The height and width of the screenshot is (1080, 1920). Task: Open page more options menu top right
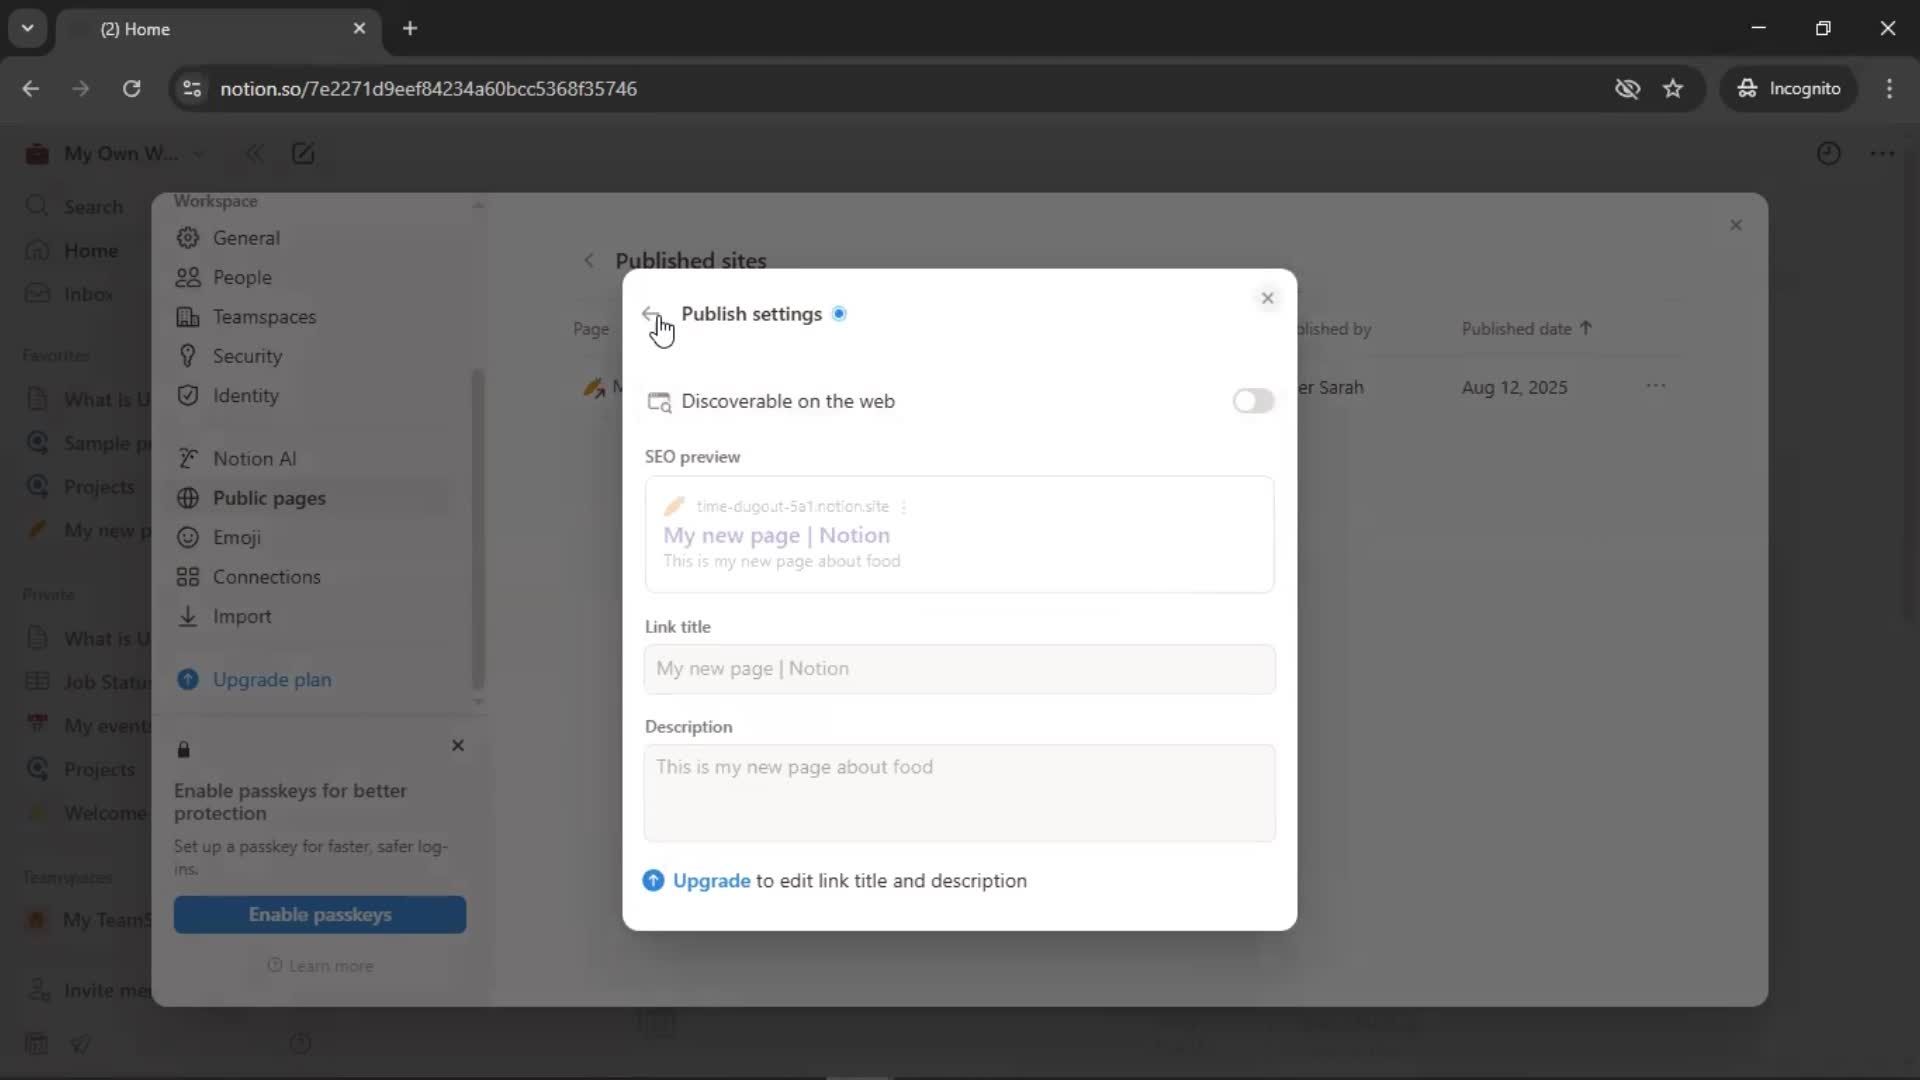point(1883,154)
